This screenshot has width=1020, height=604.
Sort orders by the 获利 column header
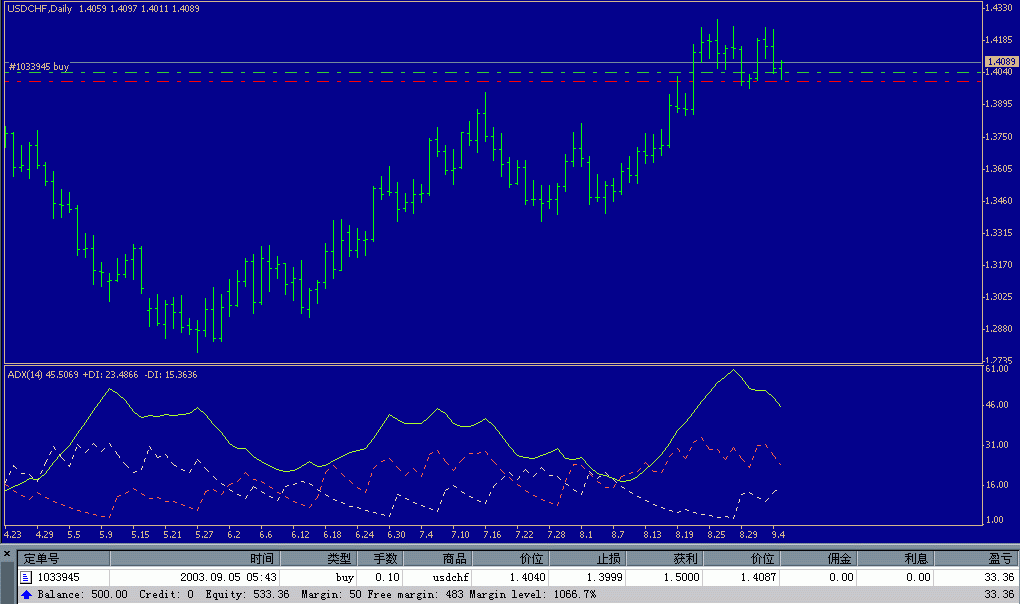[x=664, y=558]
